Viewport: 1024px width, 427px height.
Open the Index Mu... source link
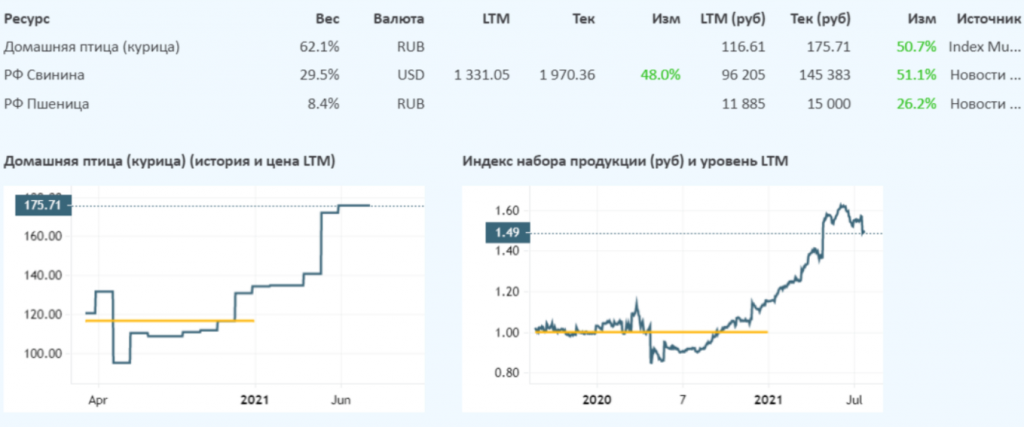(982, 47)
